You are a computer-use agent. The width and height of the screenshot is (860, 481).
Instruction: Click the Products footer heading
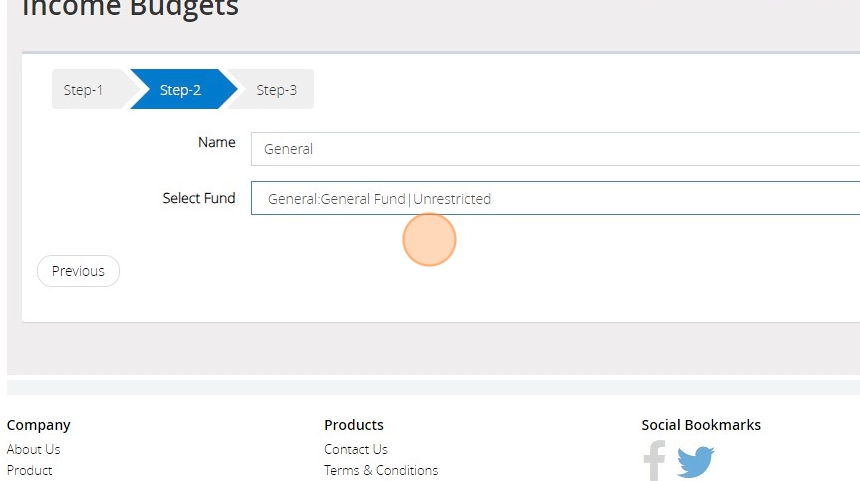(x=354, y=425)
